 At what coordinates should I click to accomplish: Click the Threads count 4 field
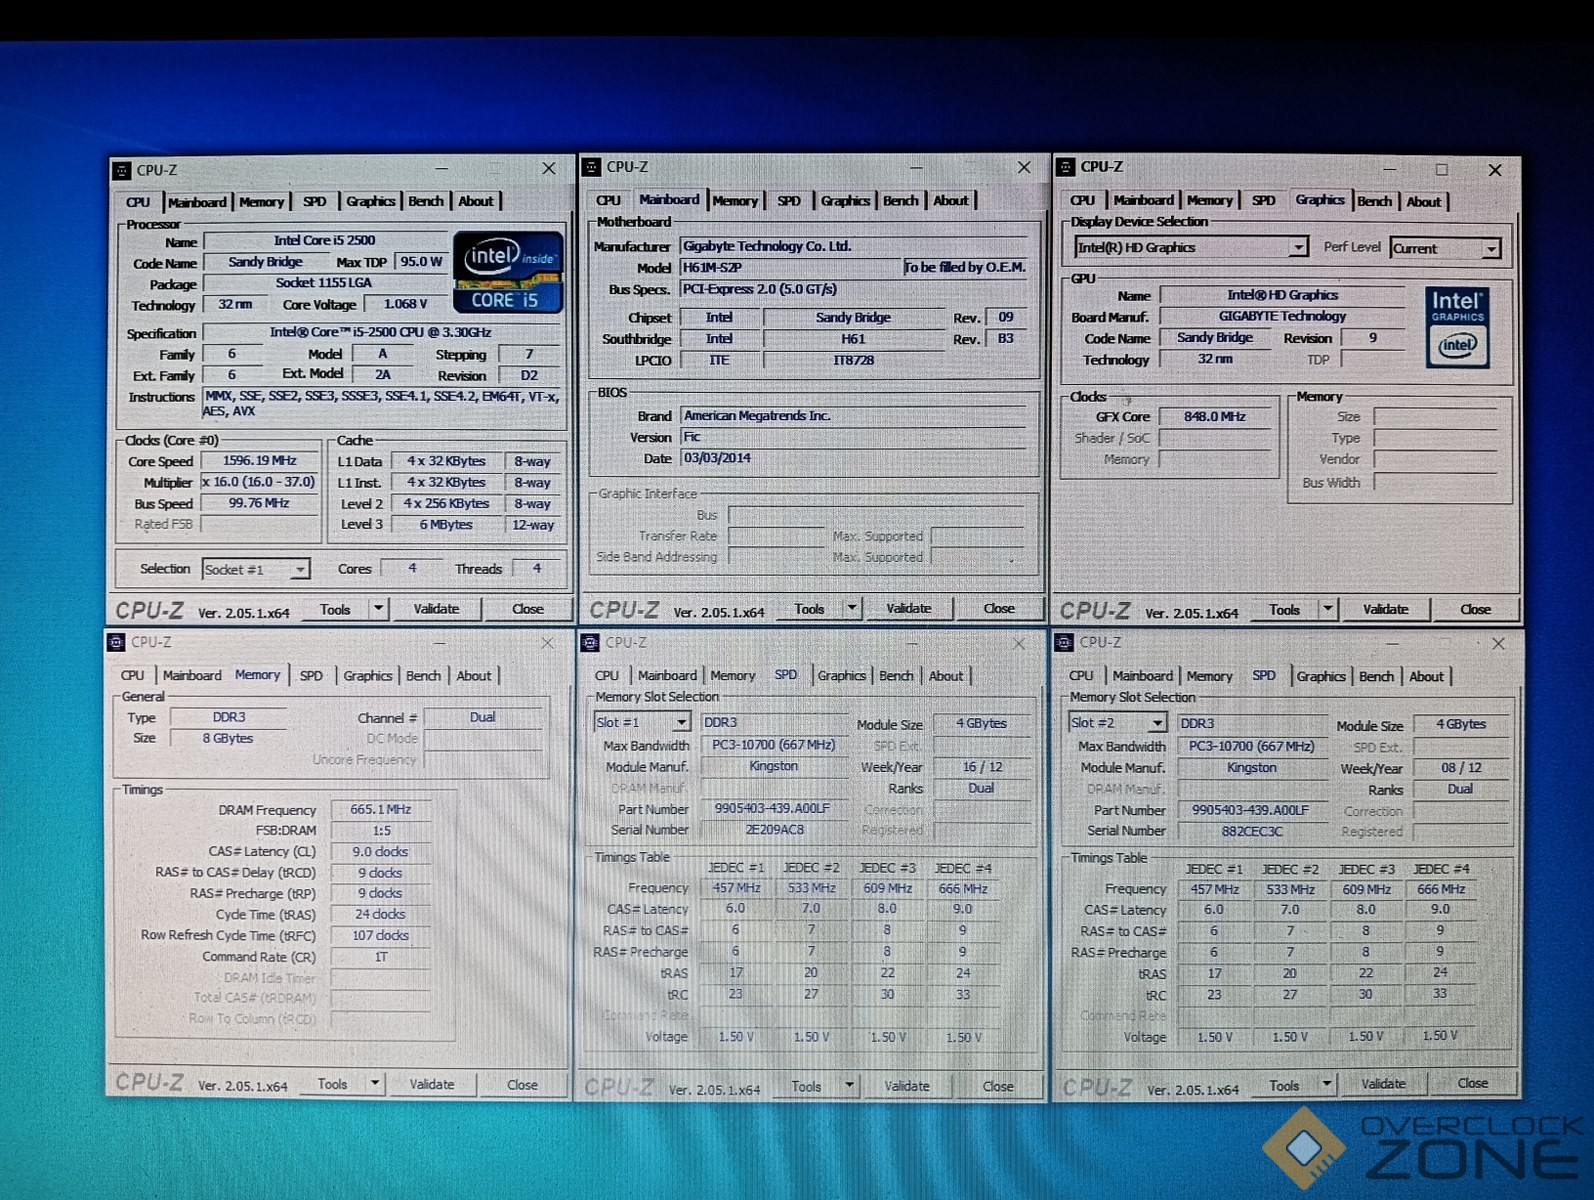pos(537,568)
